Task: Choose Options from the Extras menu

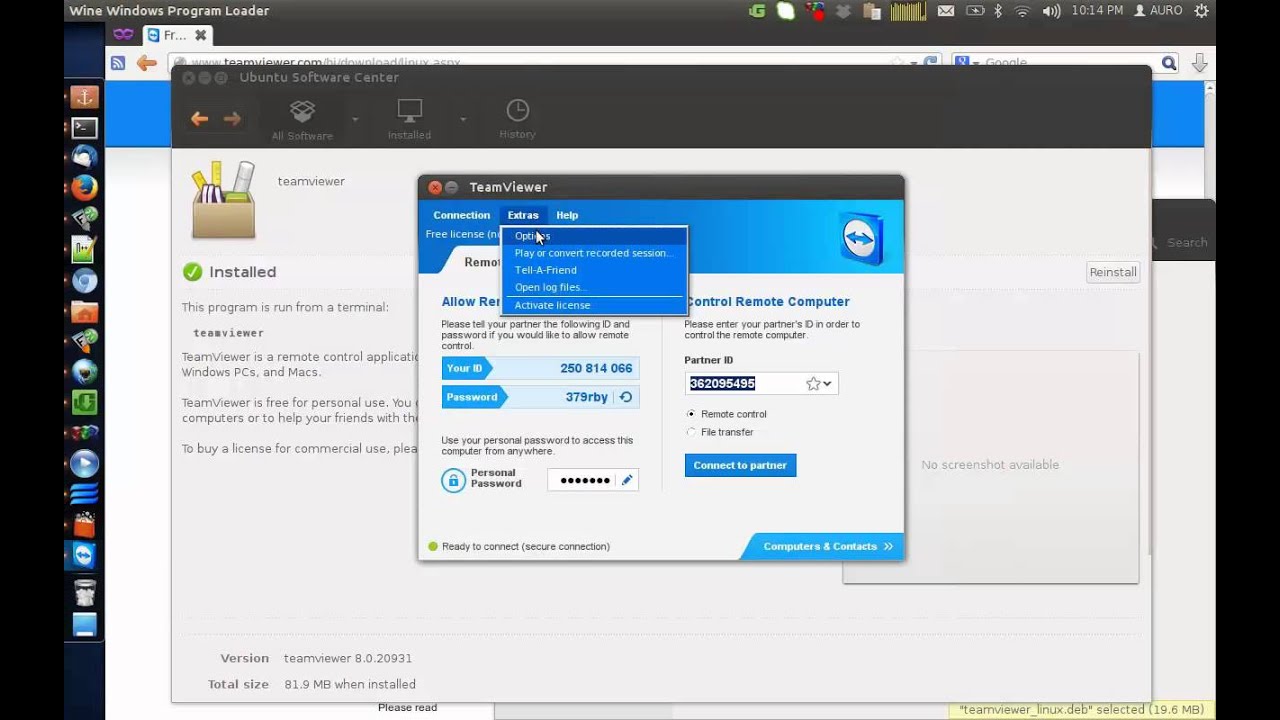Action: click(594, 236)
